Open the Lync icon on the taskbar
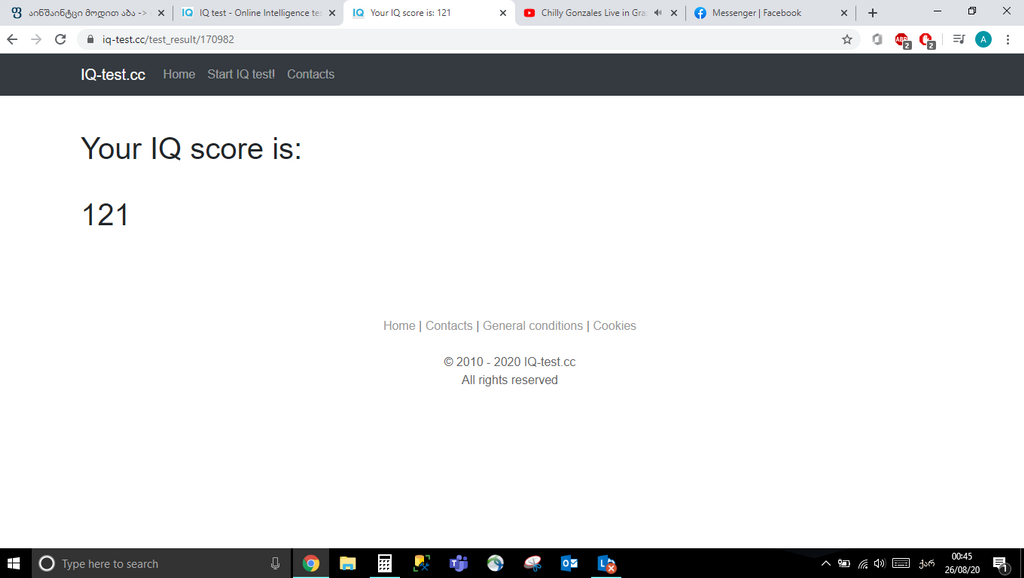 [x=606, y=563]
